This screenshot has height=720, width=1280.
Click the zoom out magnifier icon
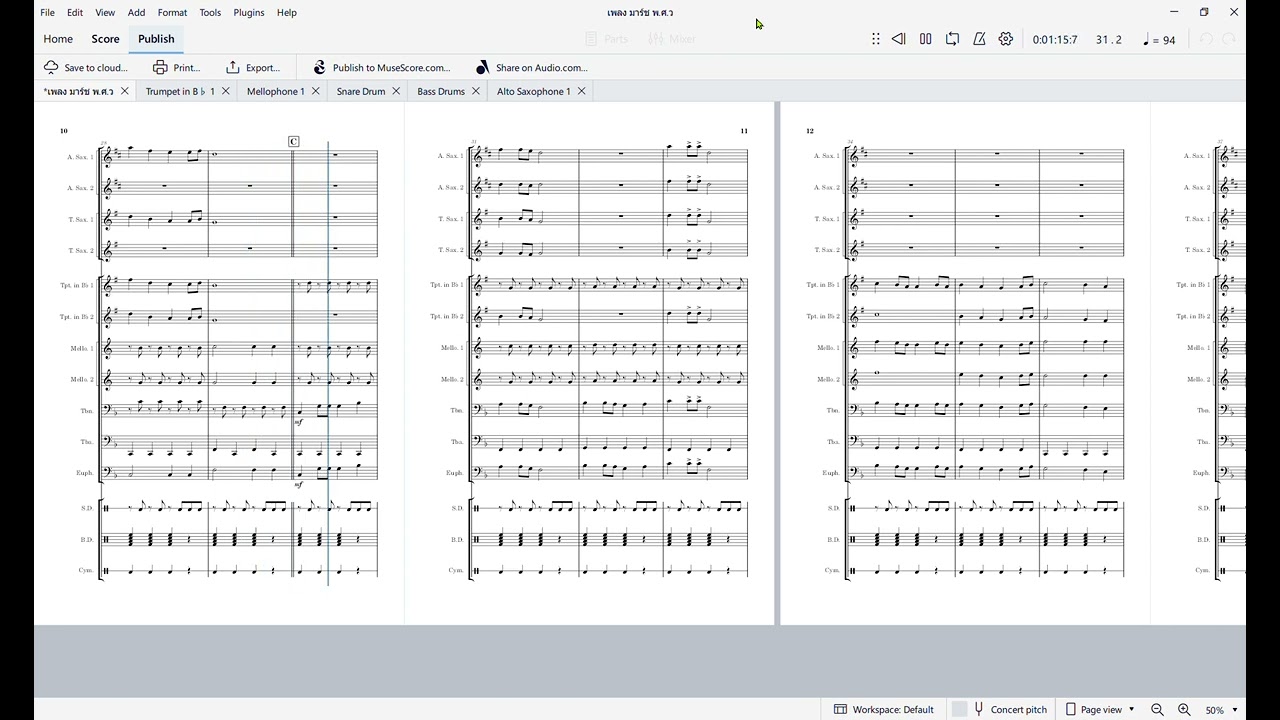(x=1157, y=709)
